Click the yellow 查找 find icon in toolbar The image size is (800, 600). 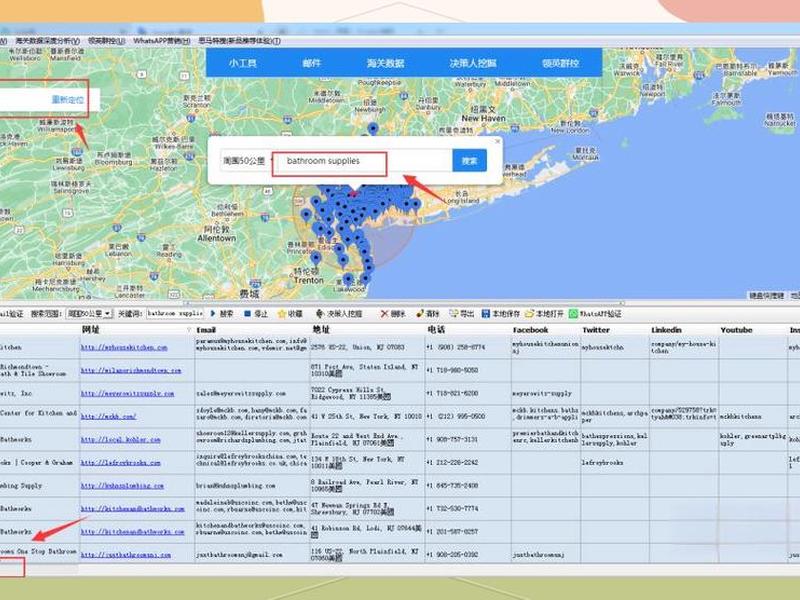420,314
